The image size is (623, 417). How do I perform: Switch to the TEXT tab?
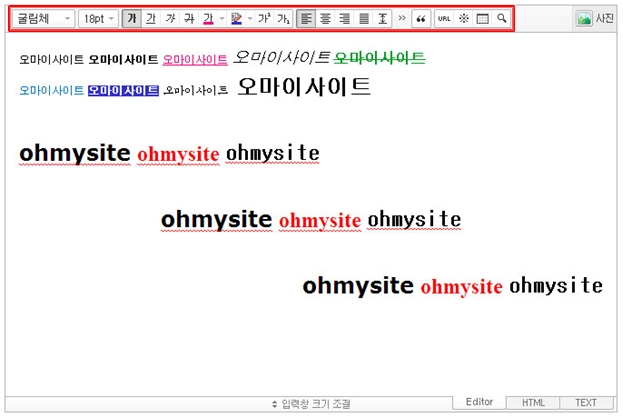point(585,402)
